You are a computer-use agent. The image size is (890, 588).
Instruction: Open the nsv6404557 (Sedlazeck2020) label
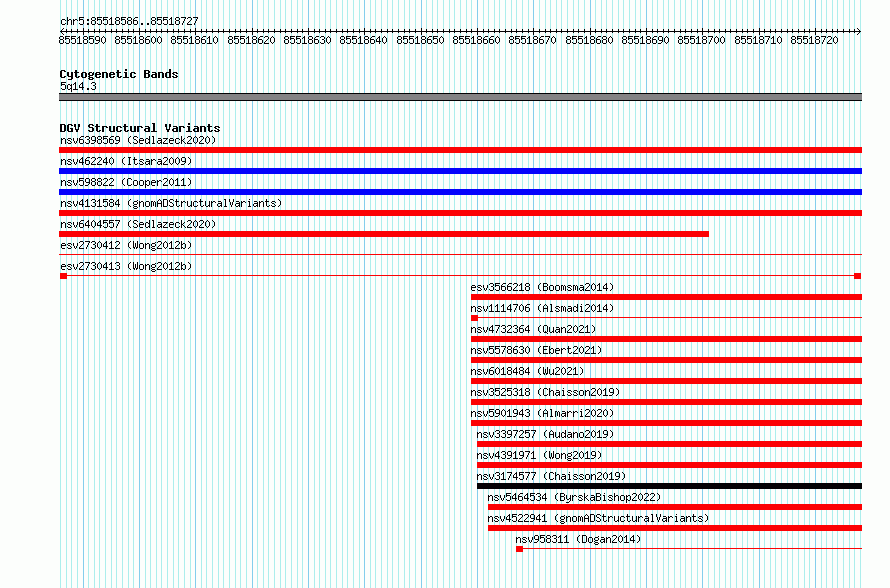click(138, 224)
